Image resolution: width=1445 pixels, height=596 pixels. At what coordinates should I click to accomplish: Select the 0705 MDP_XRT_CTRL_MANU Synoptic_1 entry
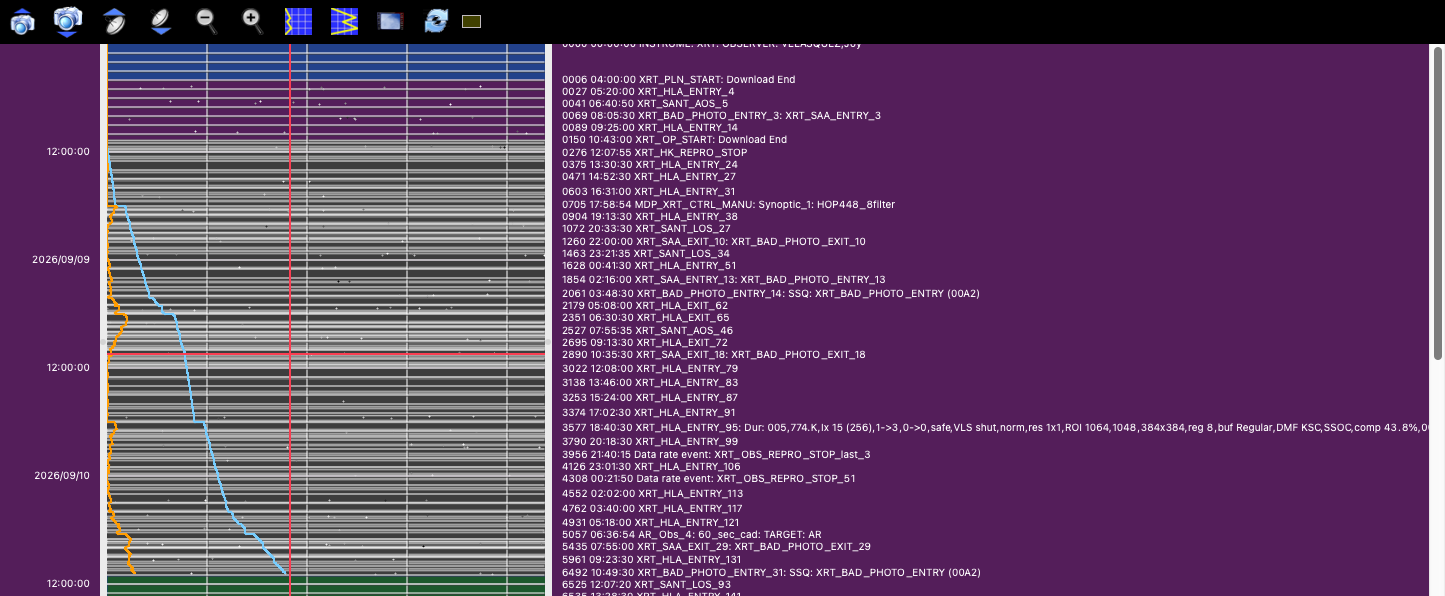coord(729,204)
